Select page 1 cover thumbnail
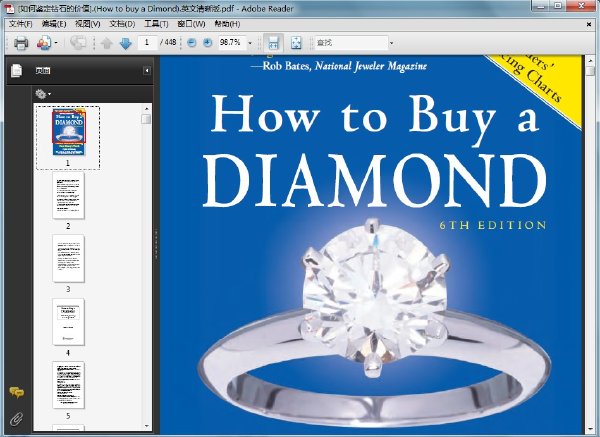 (69, 132)
